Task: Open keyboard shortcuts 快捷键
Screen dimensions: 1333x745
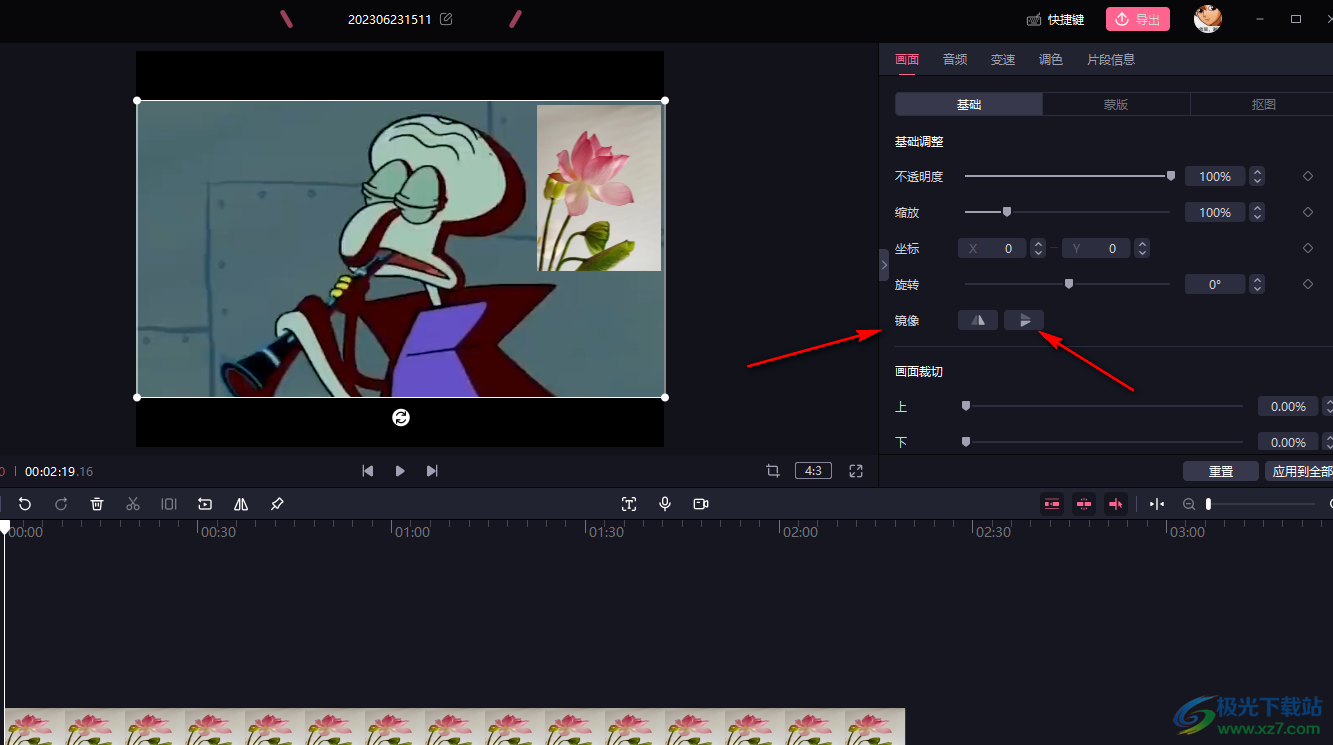Action: pyautogui.click(x=1055, y=20)
